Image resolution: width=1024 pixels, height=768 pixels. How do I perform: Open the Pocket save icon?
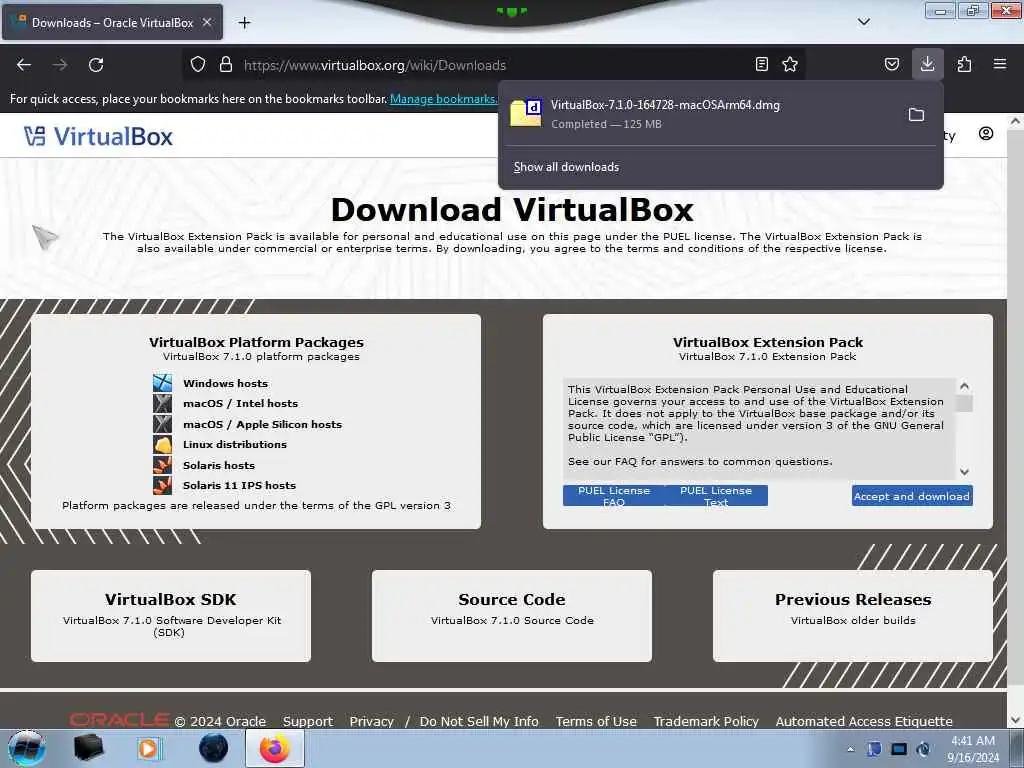pyautogui.click(x=892, y=64)
